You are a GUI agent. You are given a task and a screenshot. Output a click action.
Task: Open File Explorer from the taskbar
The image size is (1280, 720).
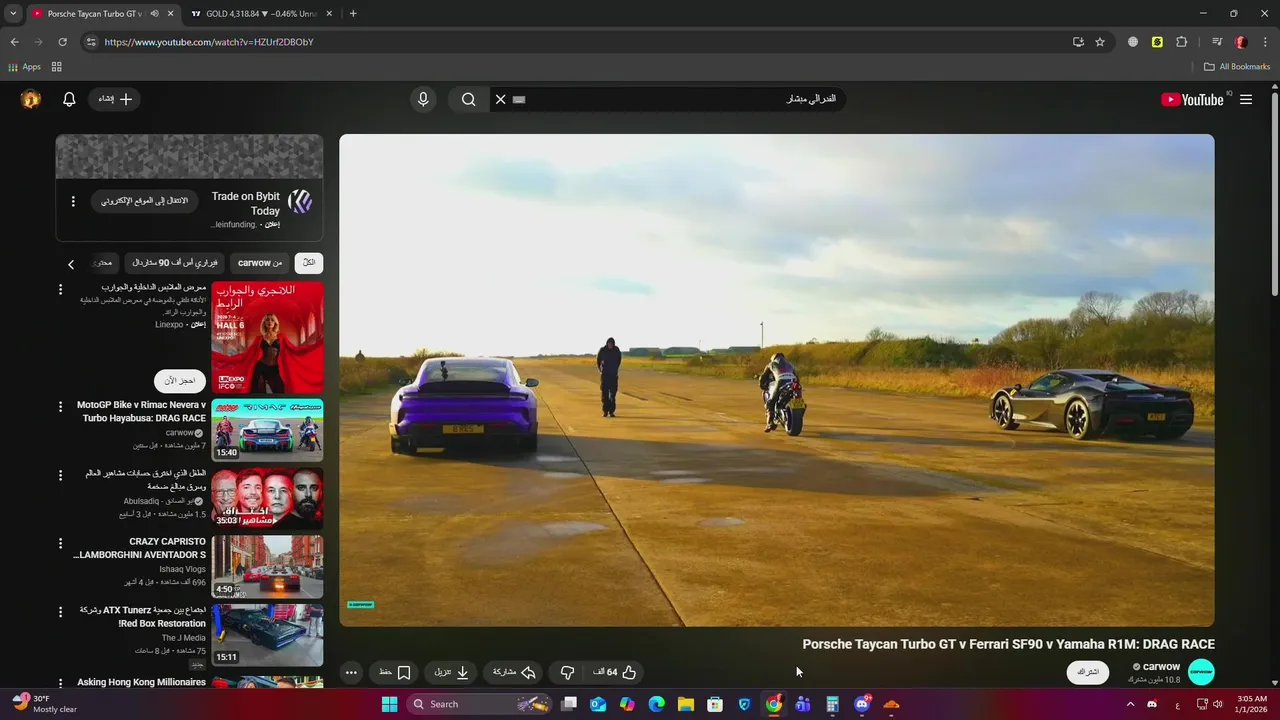[686, 704]
